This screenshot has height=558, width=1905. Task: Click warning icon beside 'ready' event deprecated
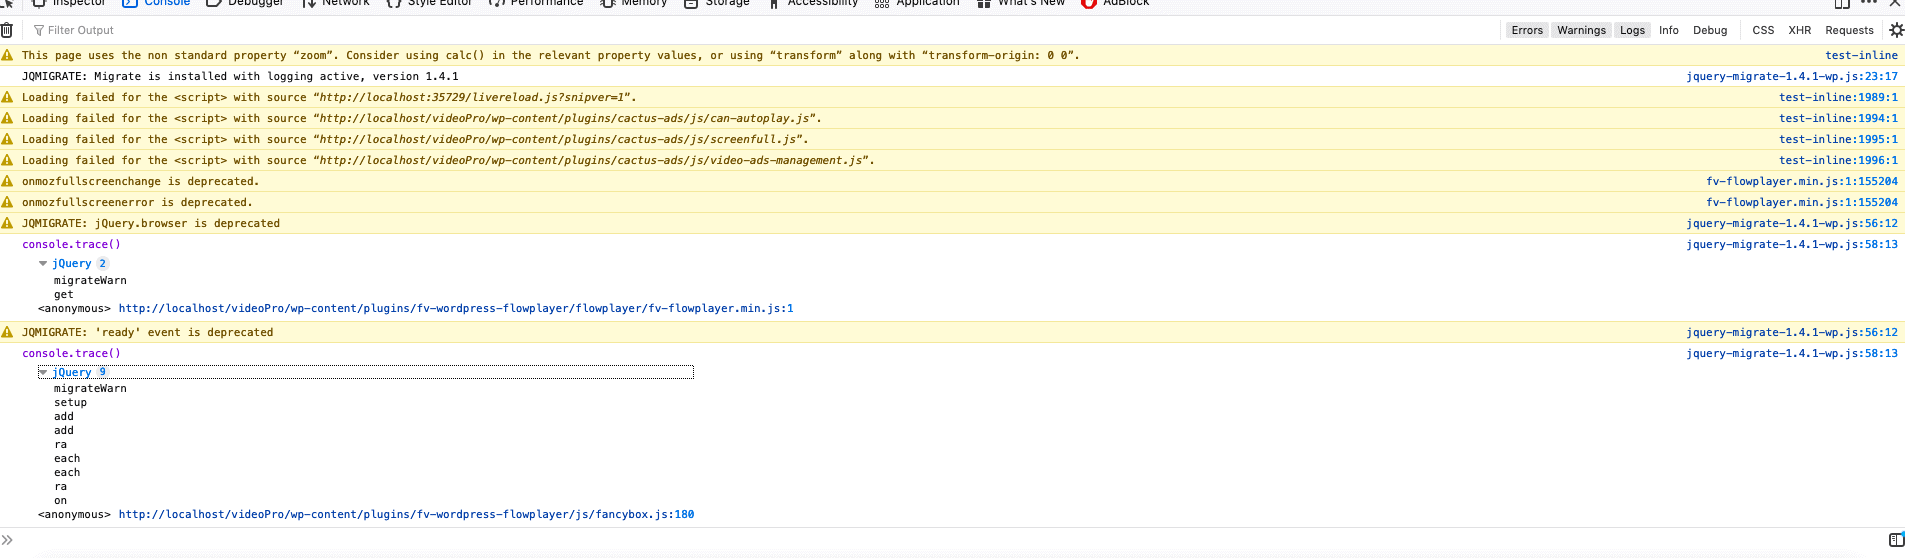click(x=7, y=332)
